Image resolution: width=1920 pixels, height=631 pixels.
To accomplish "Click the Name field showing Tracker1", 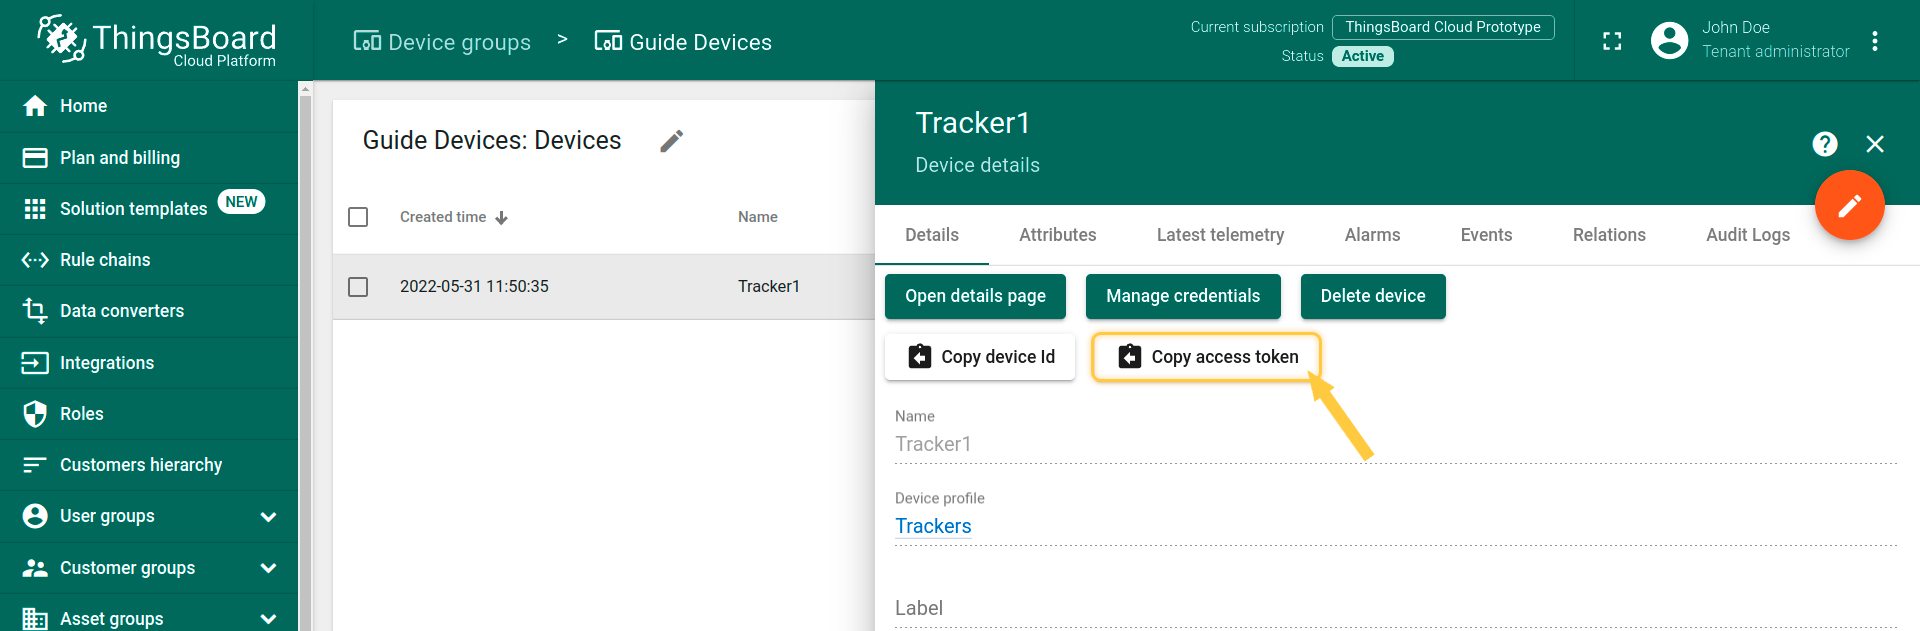I will pyautogui.click(x=1396, y=444).
